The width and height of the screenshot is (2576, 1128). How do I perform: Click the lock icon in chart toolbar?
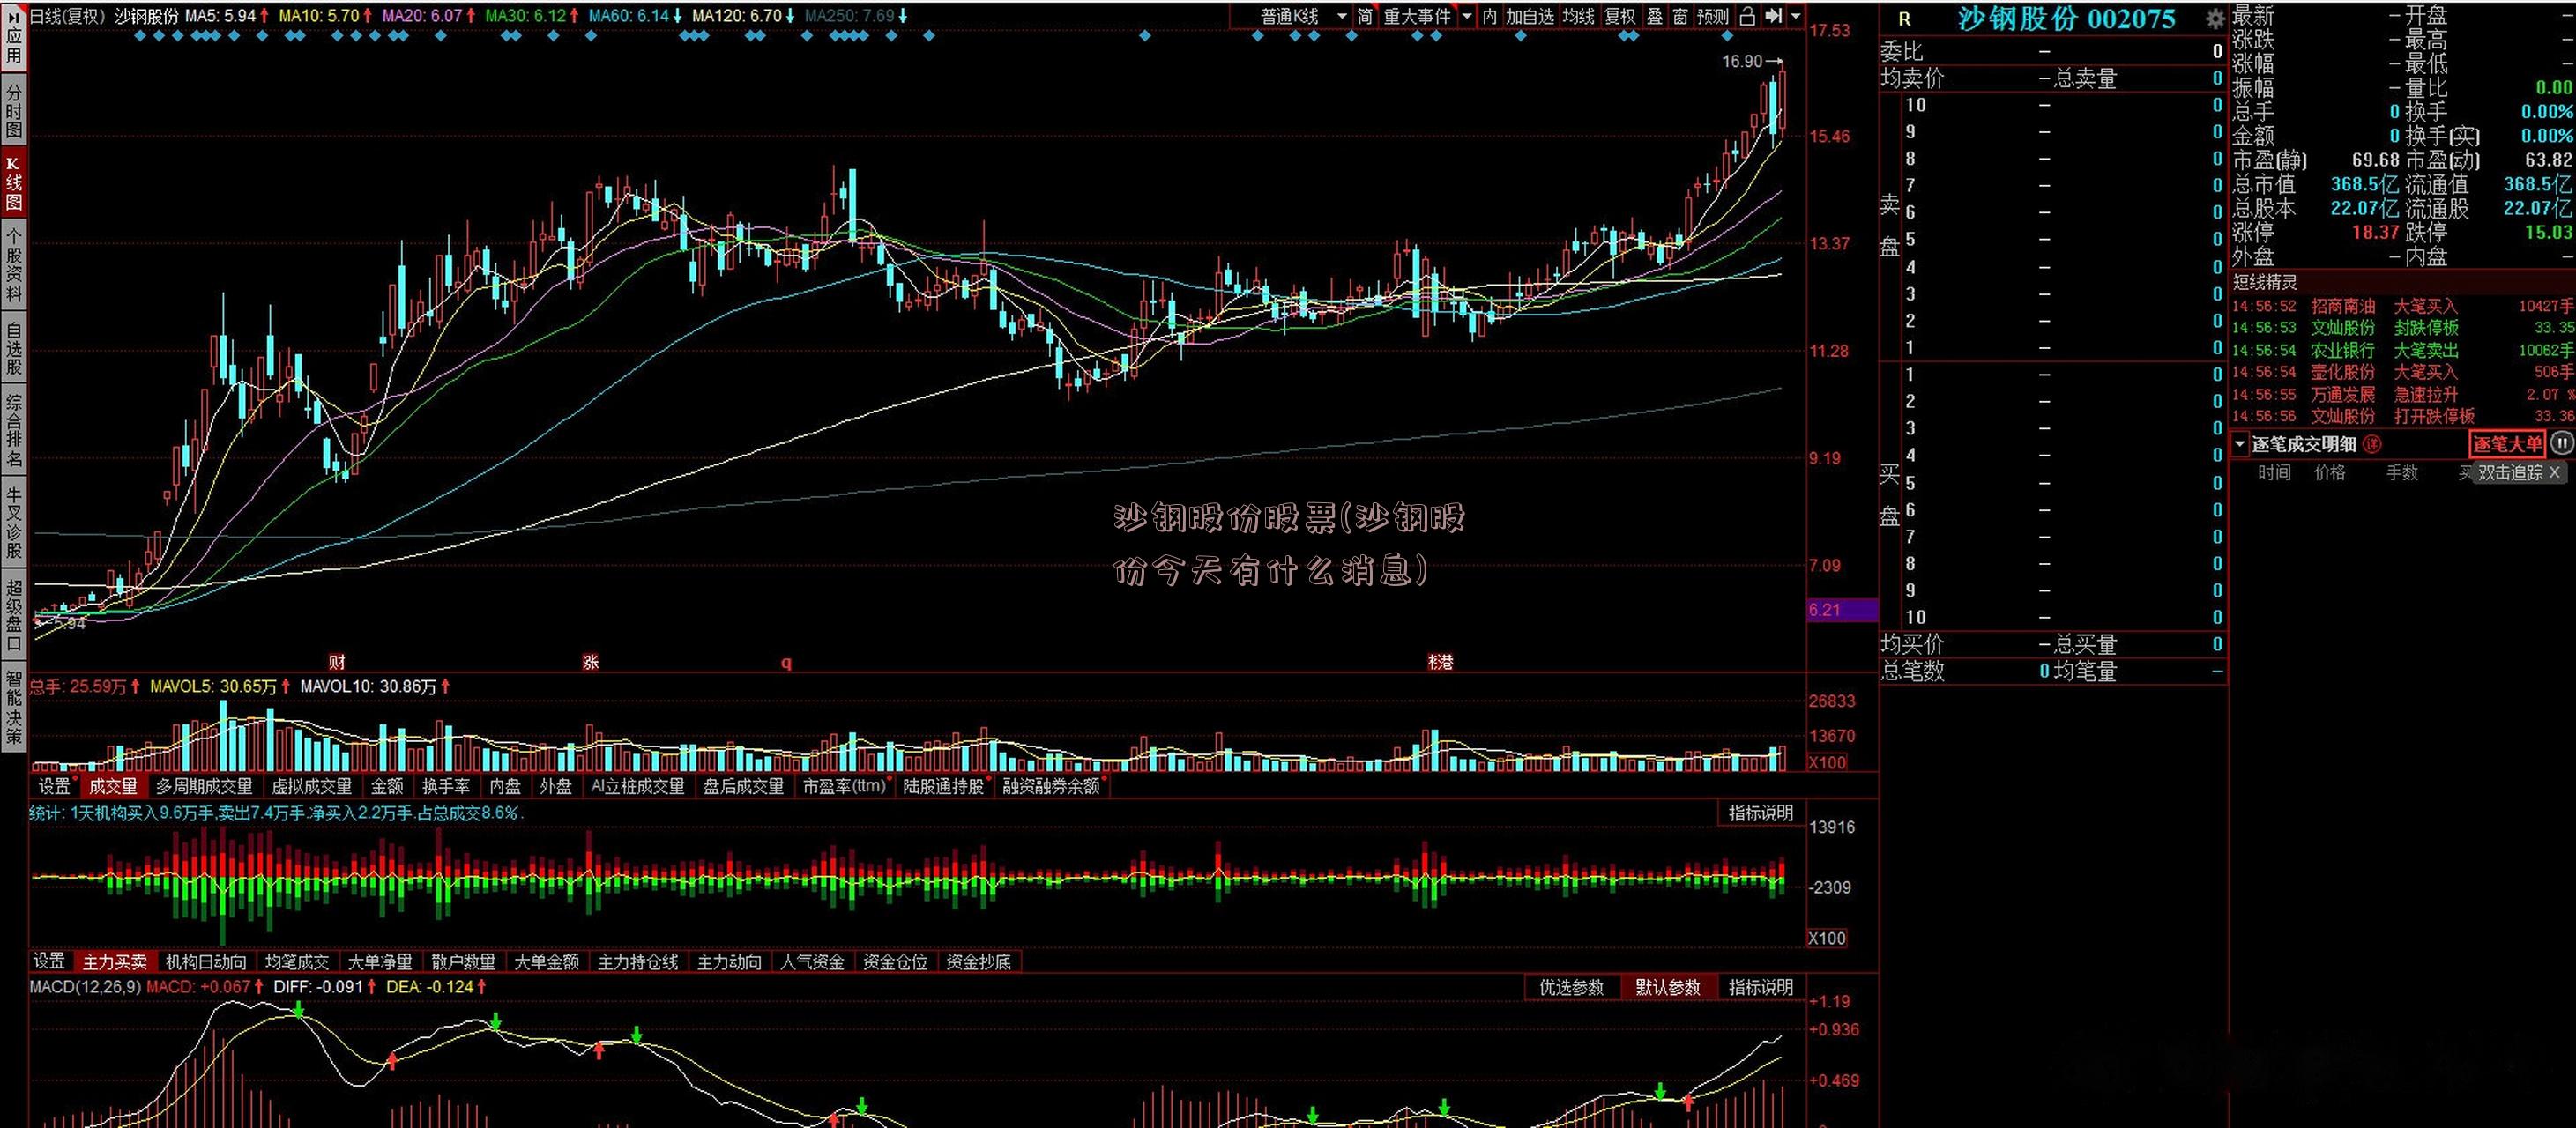click(1747, 16)
